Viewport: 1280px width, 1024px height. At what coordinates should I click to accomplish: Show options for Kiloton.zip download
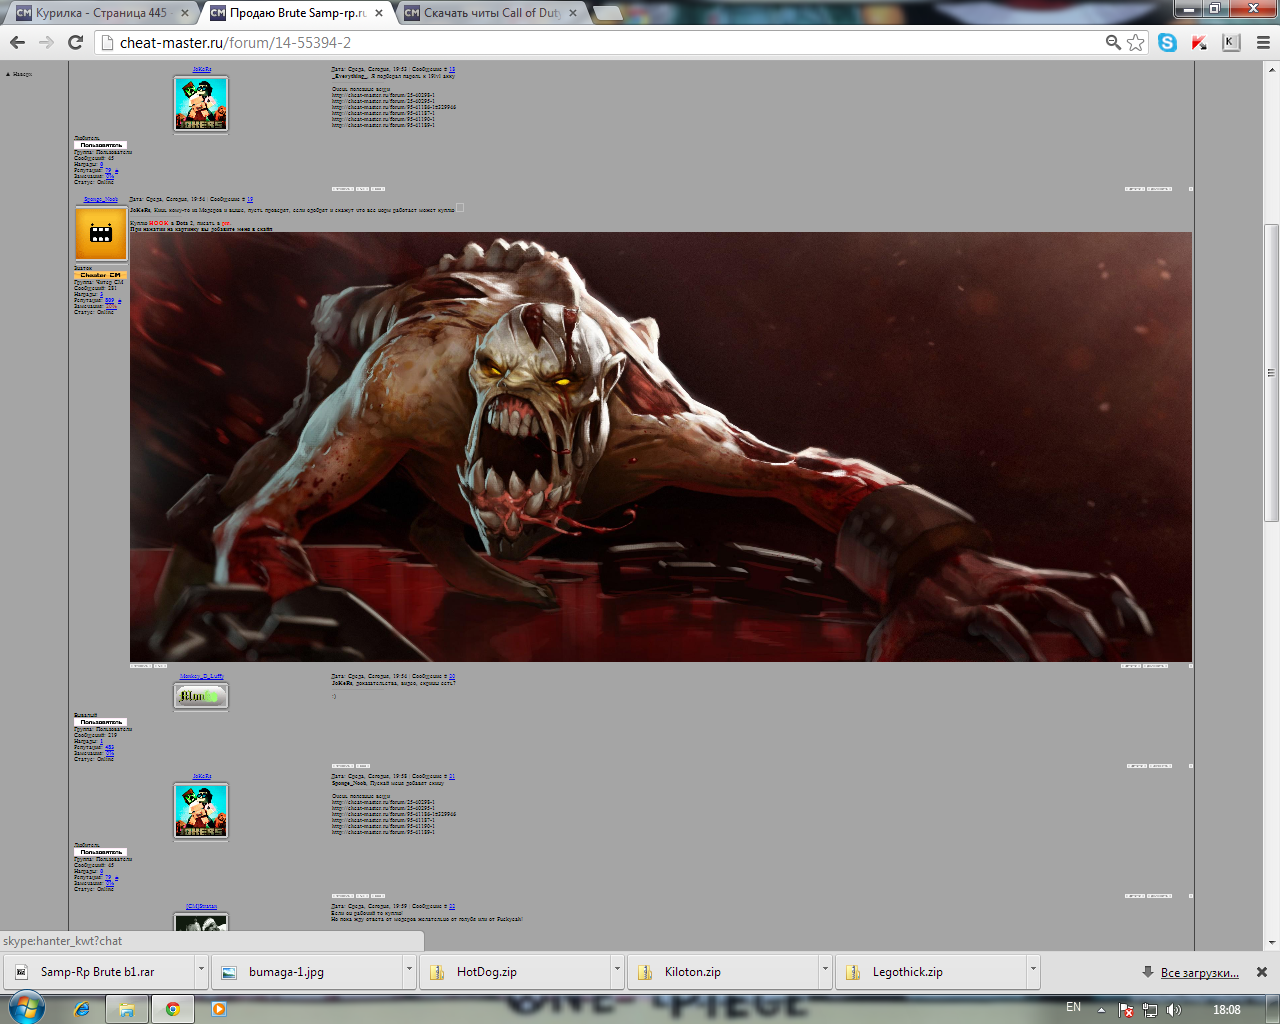[825, 971]
